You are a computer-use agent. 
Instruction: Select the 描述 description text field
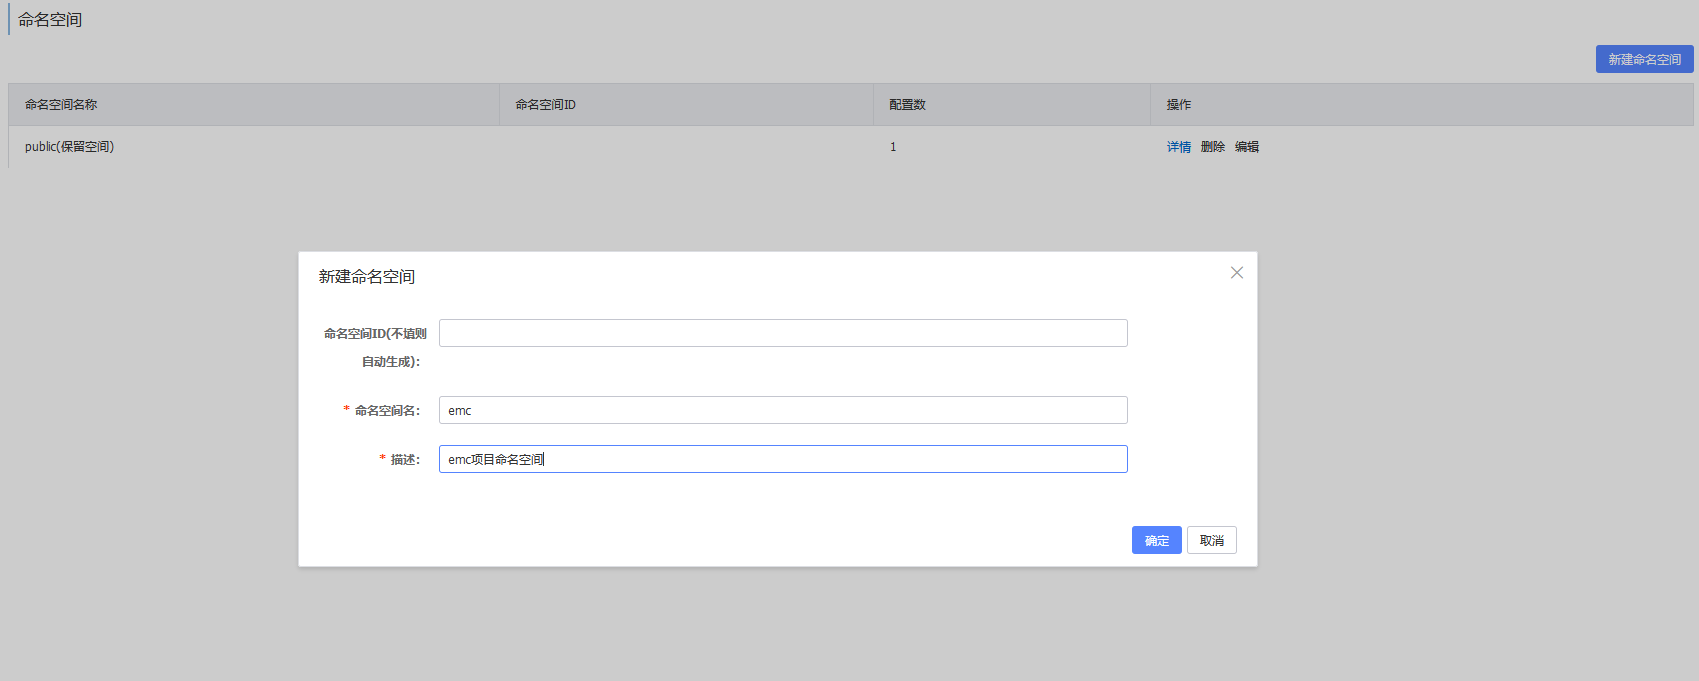coord(782,459)
